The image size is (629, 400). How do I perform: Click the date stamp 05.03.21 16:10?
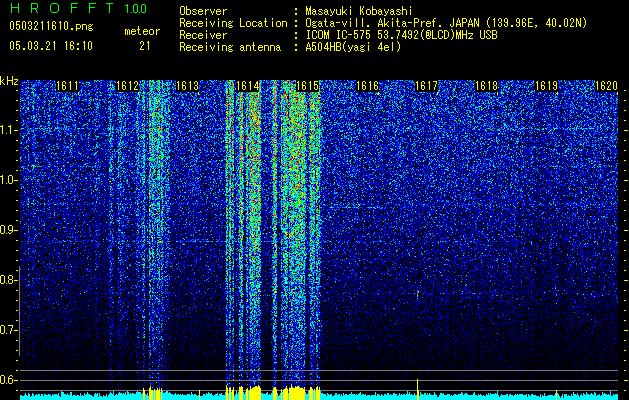[x=51, y=45]
